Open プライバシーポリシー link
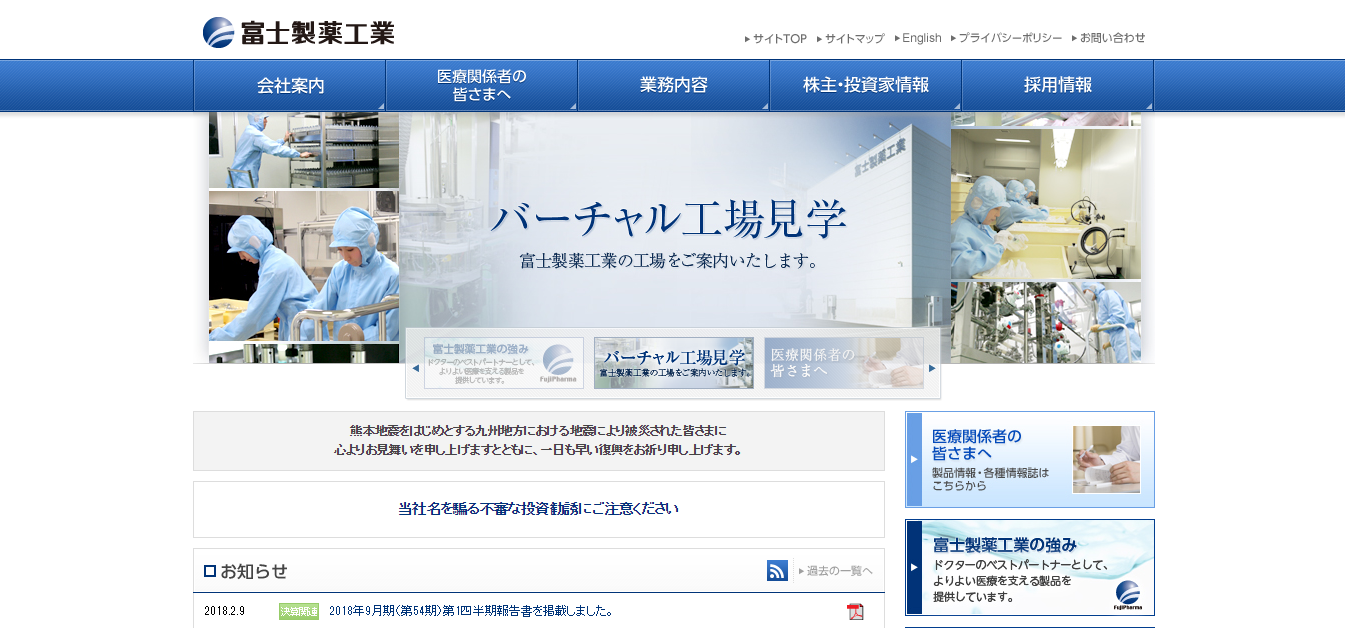1345x628 pixels. pos(1006,39)
